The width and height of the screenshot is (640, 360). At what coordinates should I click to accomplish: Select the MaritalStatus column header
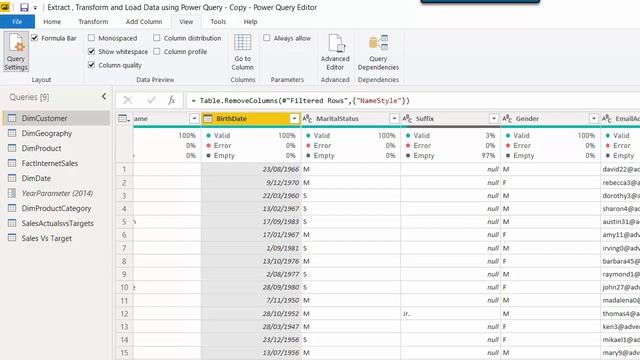pyautogui.click(x=337, y=119)
